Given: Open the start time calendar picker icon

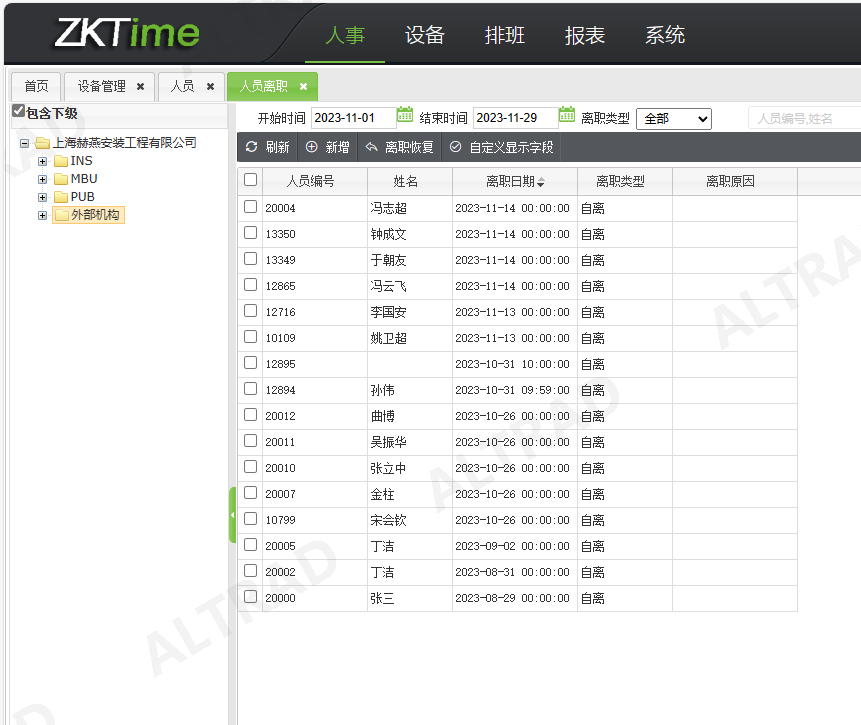Looking at the screenshot, I should click(405, 116).
